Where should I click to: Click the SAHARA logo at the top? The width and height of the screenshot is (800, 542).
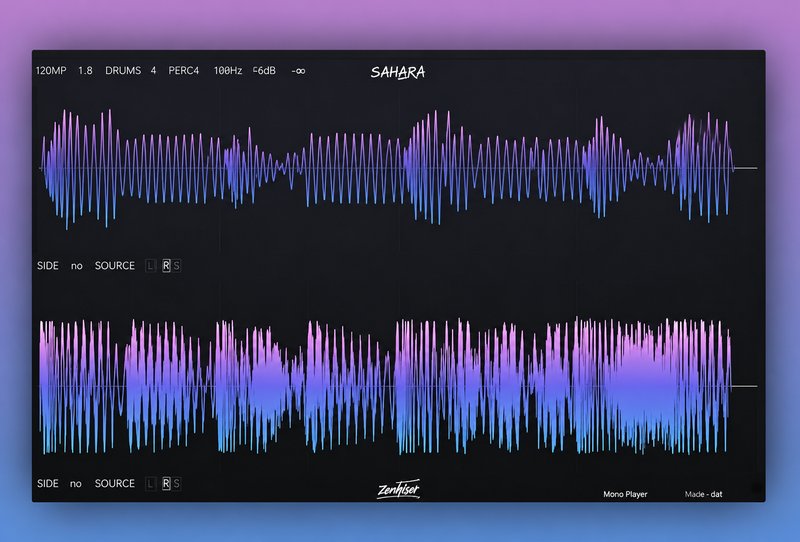coord(397,72)
